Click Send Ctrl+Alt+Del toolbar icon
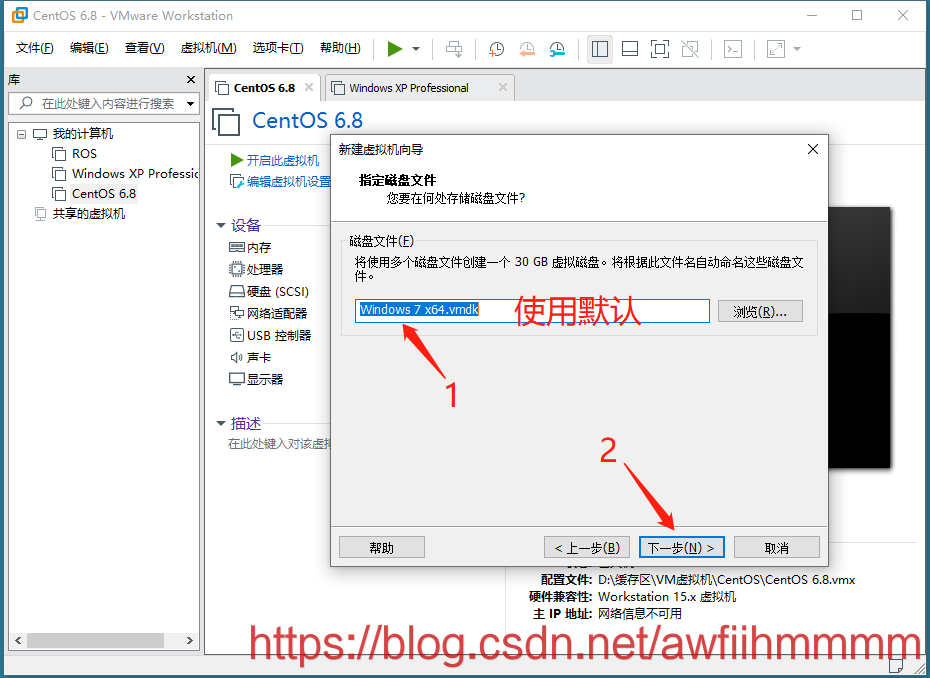This screenshot has height=678, width=930. (454, 49)
